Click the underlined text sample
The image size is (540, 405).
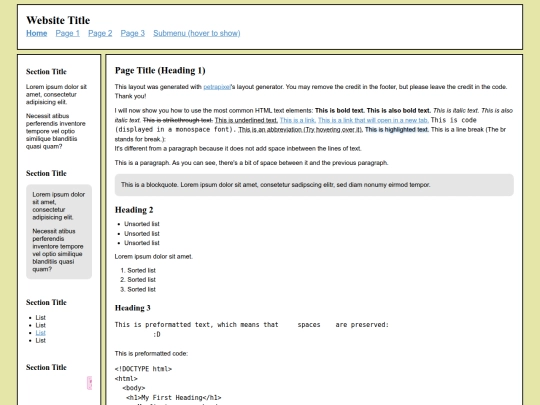click(246, 120)
